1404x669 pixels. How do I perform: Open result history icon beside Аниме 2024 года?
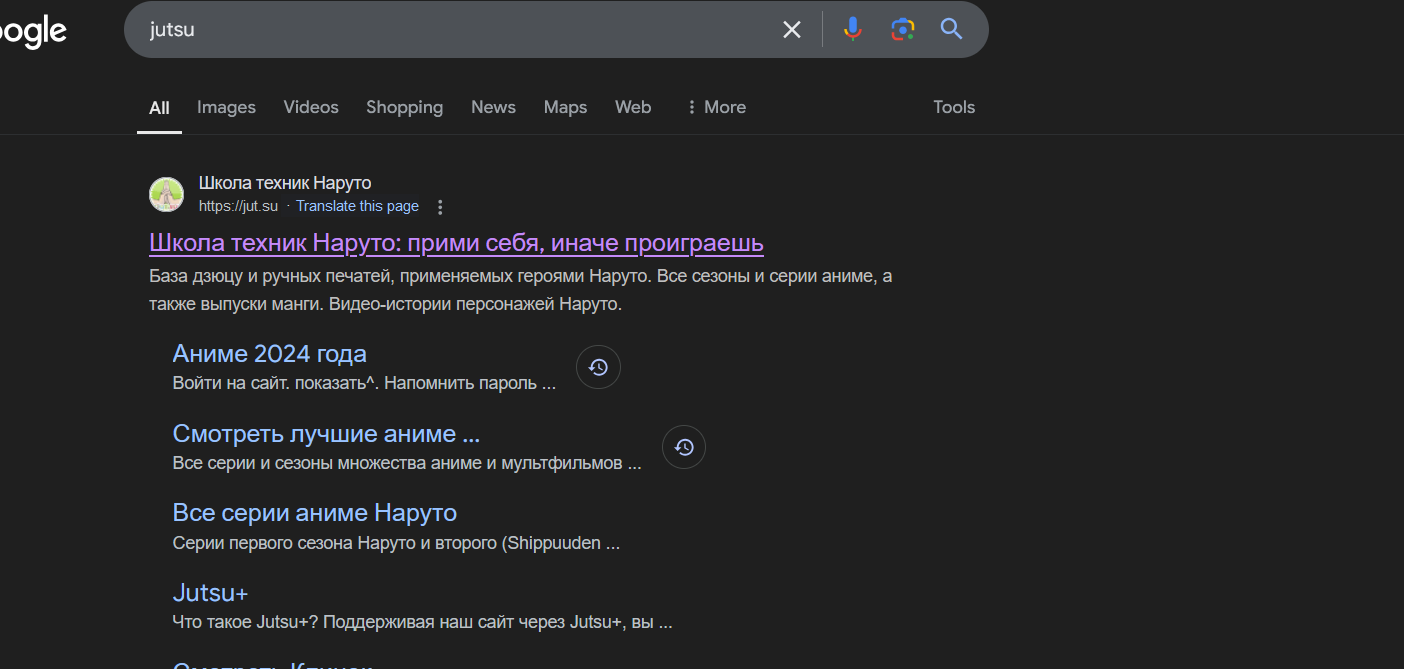click(597, 367)
